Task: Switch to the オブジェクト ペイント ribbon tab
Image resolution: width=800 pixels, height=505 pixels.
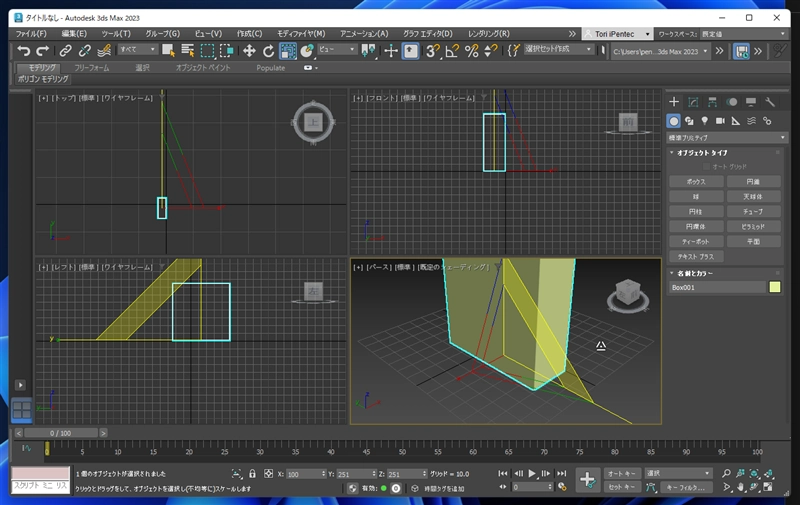Action: (x=203, y=67)
